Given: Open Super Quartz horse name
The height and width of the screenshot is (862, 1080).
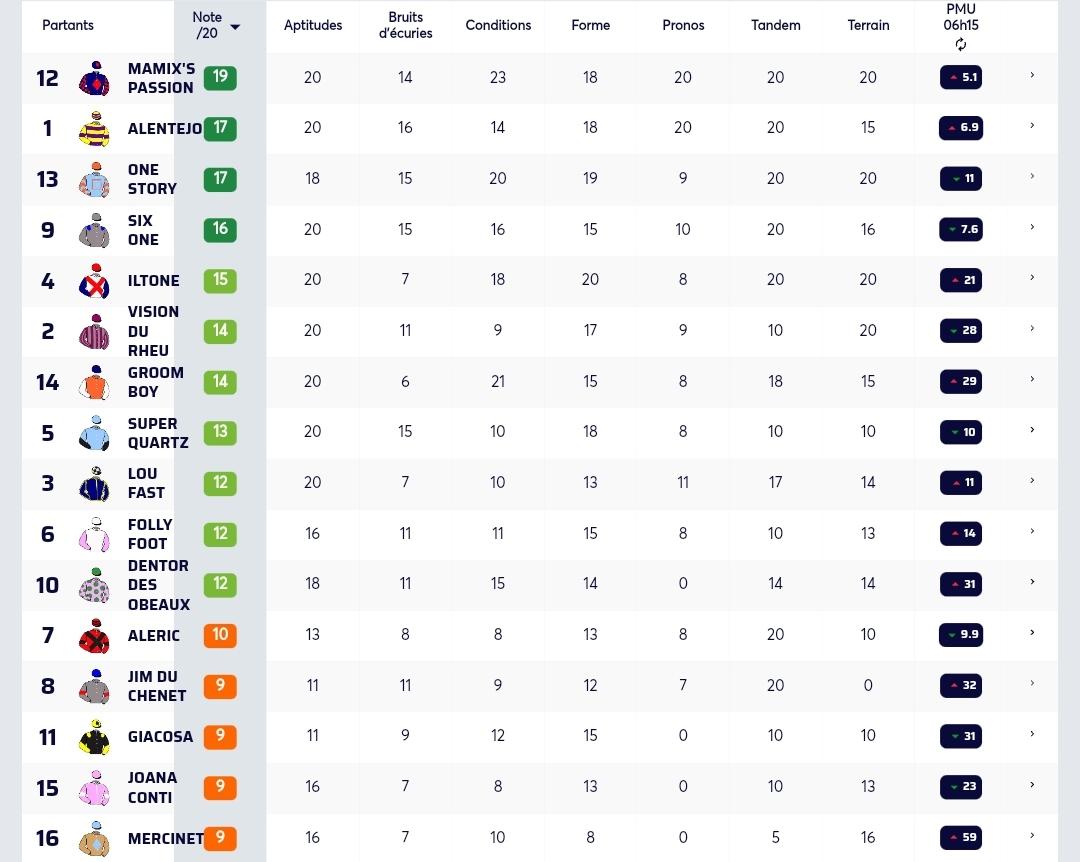Looking at the screenshot, I should [x=158, y=433].
